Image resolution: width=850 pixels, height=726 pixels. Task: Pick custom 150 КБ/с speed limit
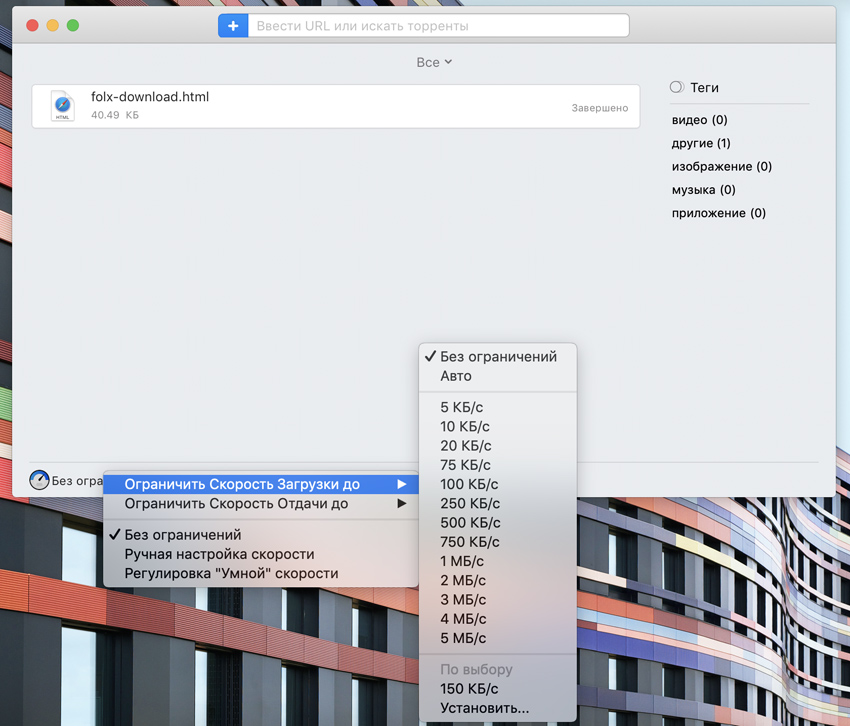[498, 689]
